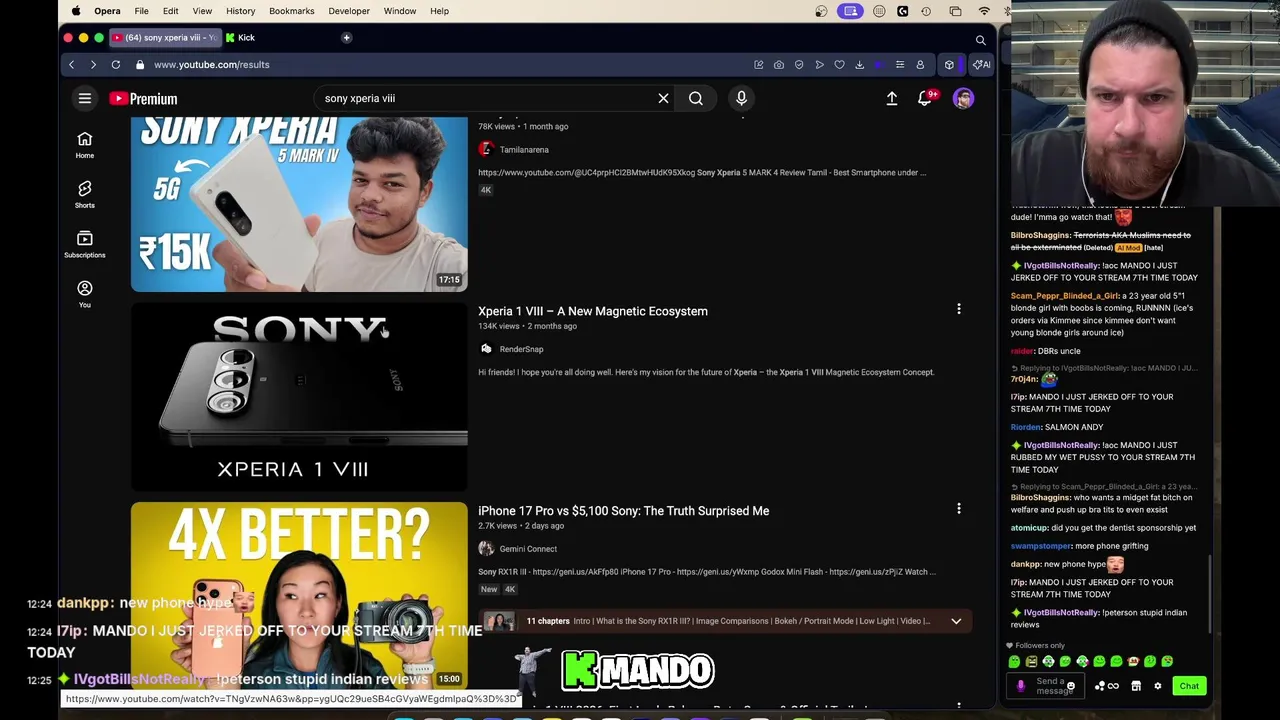Viewport: 1280px width, 720px height.
Task: Open Xperia 1 VIII Magnetic Ecosystem title
Action: tap(593, 311)
